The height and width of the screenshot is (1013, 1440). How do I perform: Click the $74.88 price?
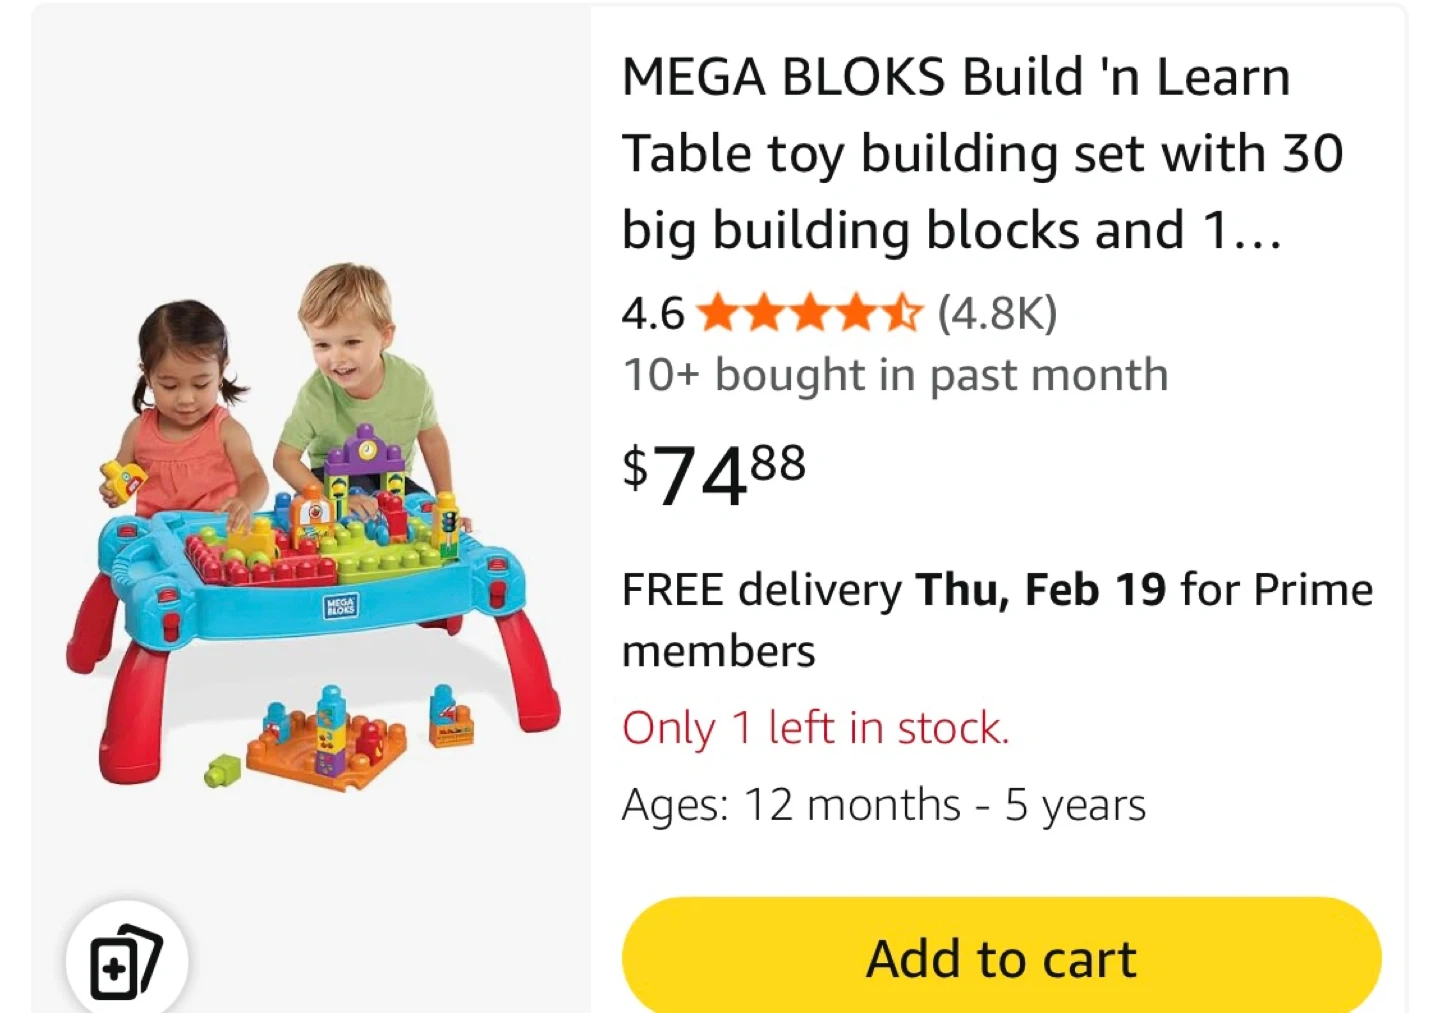[714, 473]
